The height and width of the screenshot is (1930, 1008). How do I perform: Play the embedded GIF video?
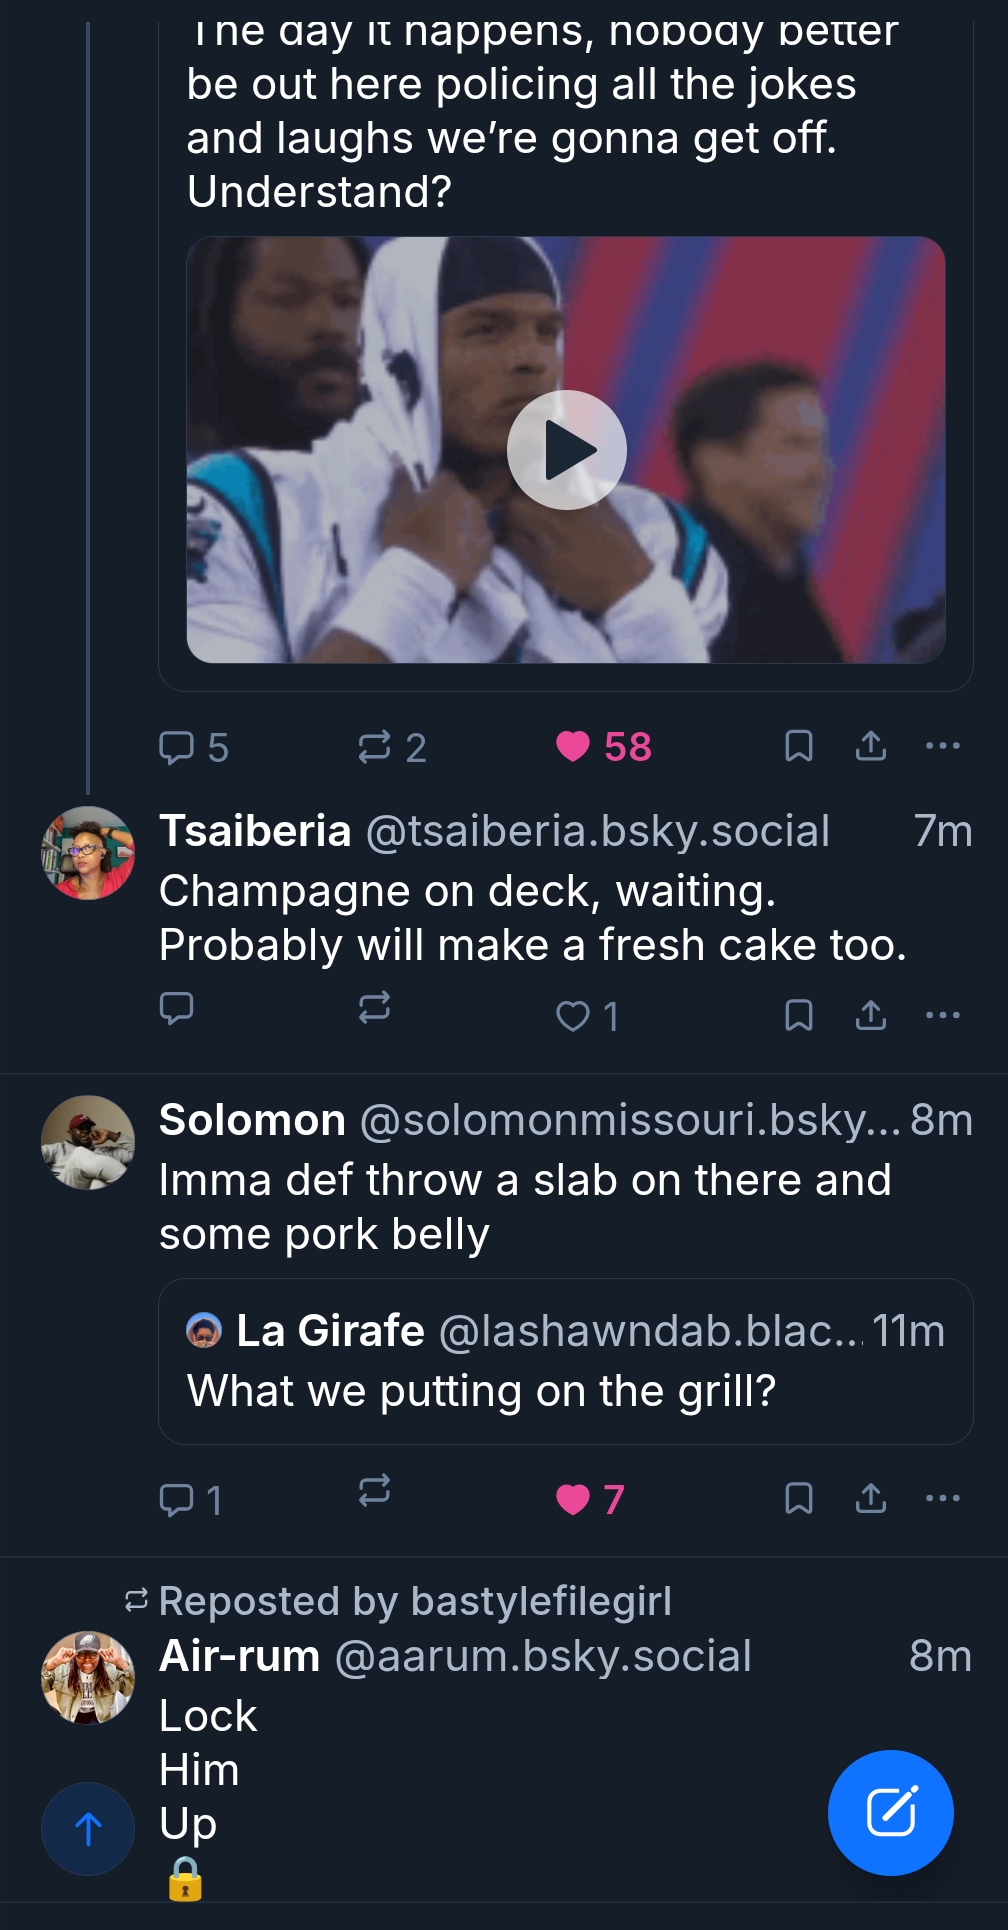(x=566, y=450)
